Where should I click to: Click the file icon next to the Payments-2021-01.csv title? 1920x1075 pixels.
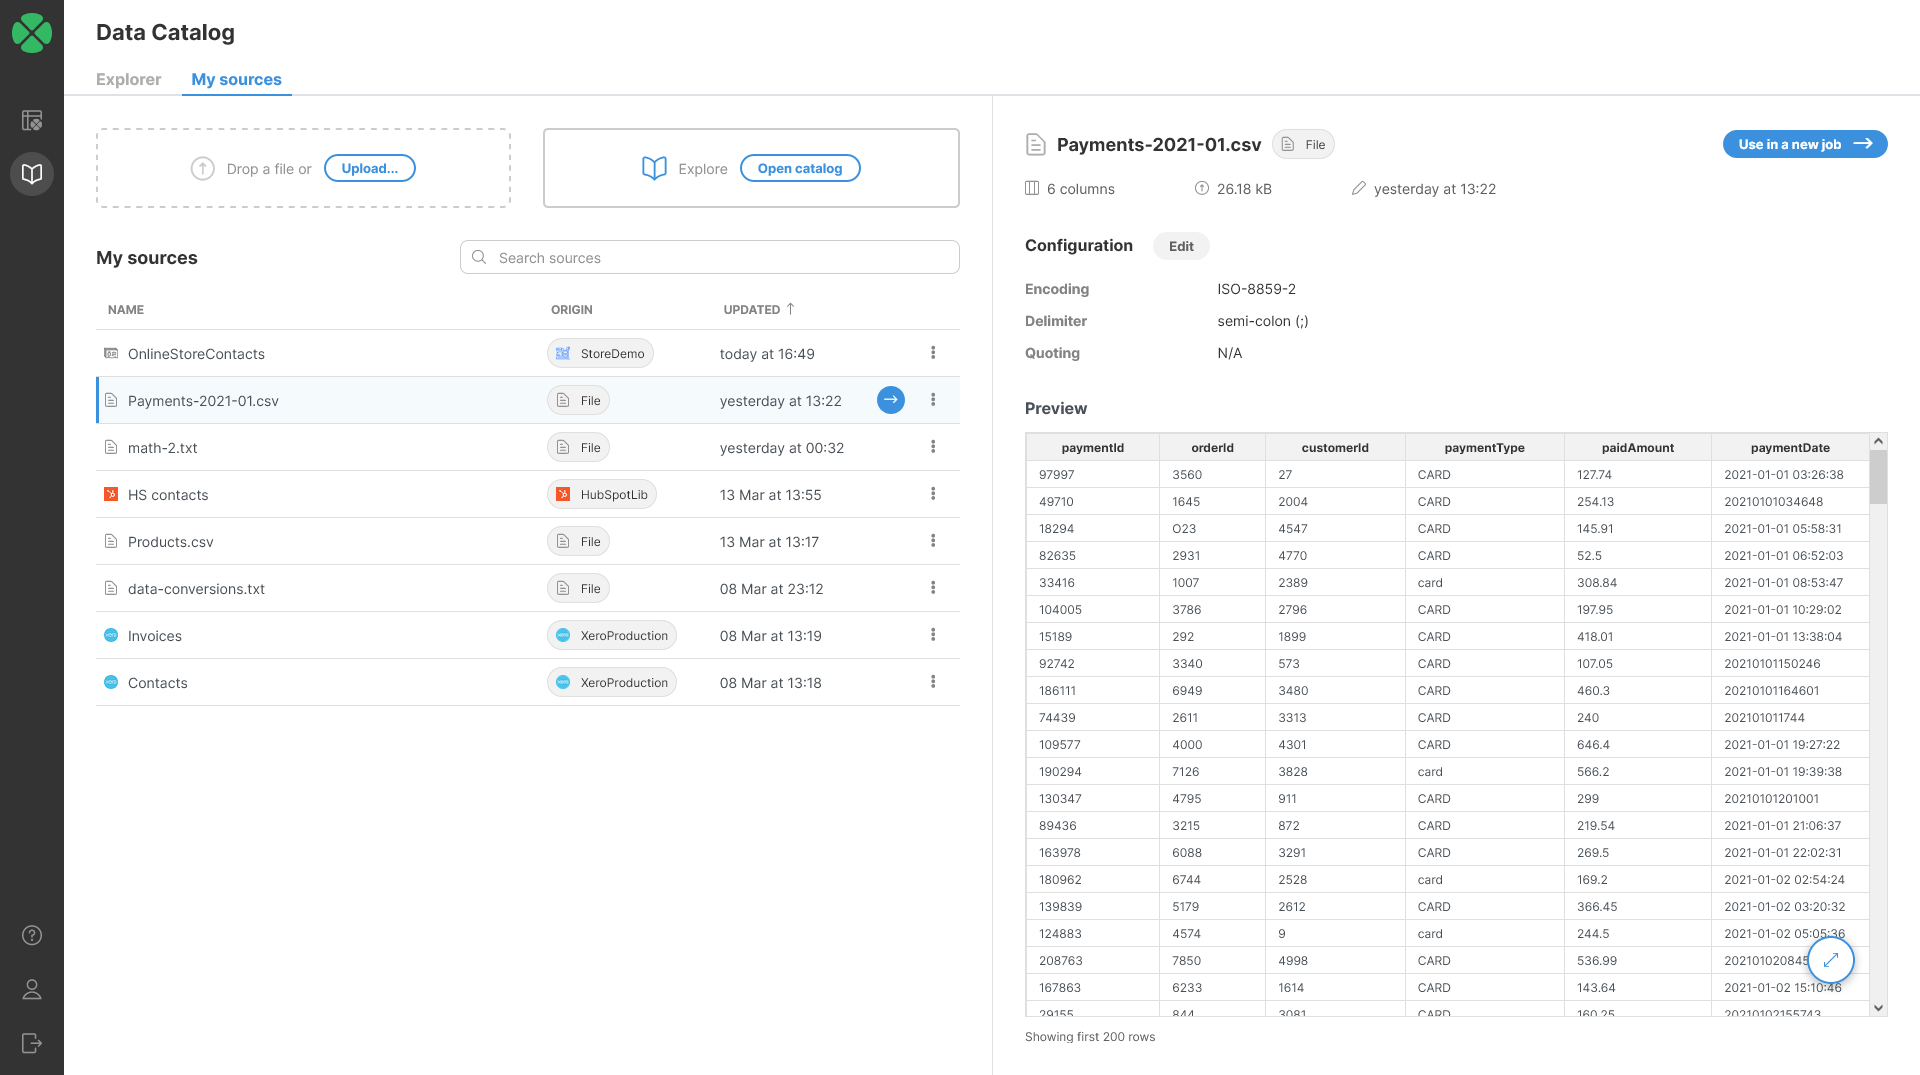1036,145
